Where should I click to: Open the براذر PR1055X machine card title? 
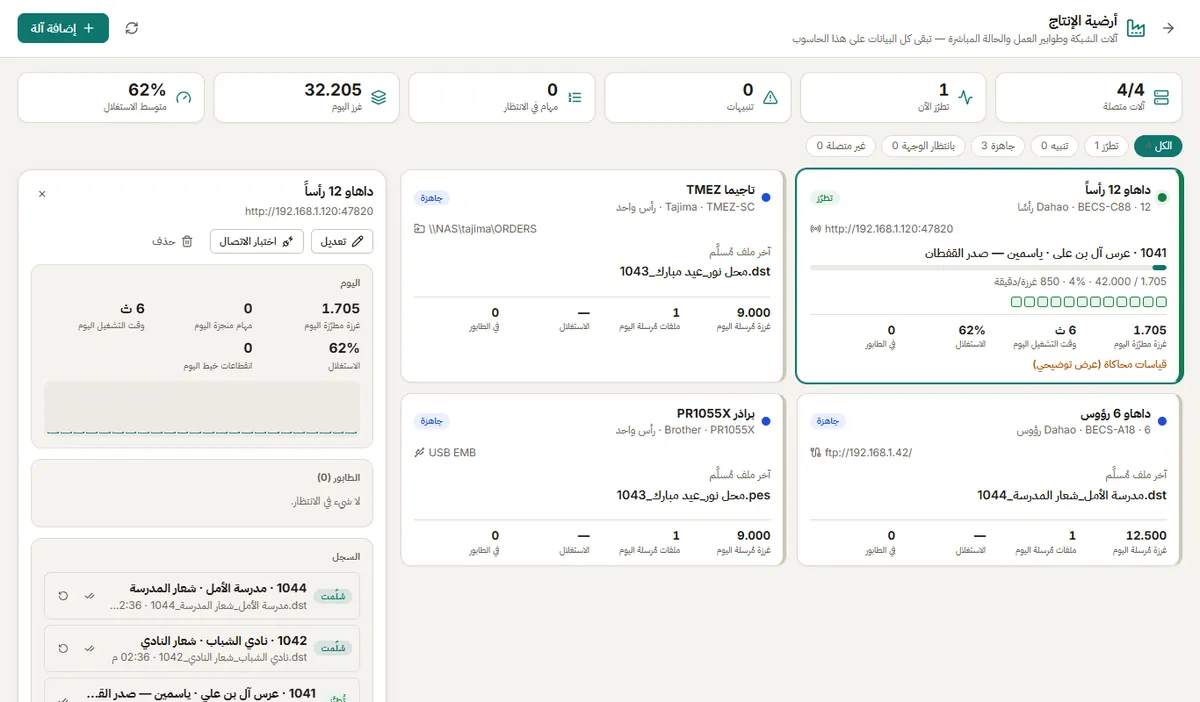716,413
